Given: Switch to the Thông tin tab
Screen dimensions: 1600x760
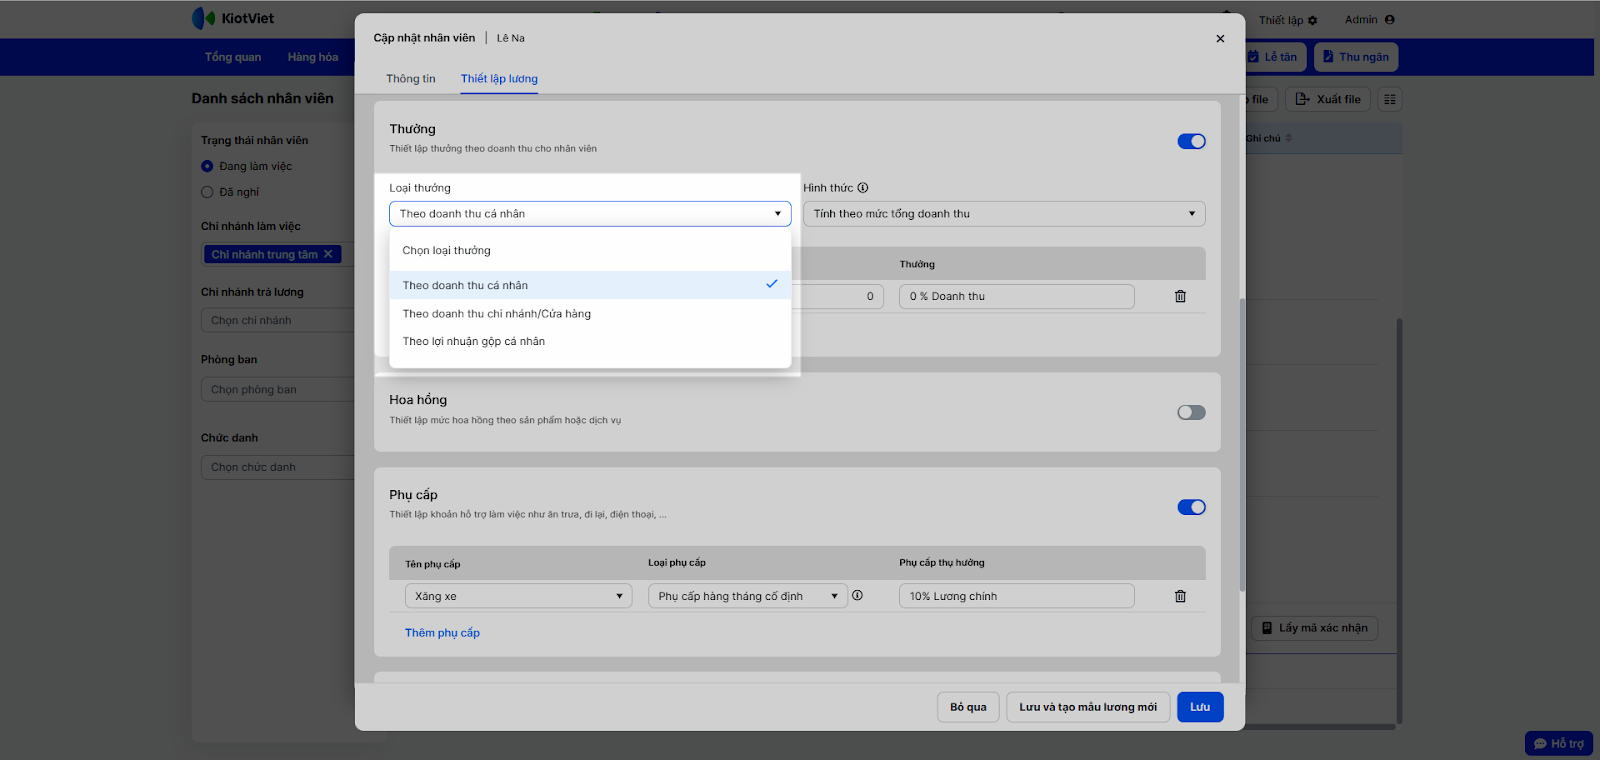Looking at the screenshot, I should pos(411,79).
